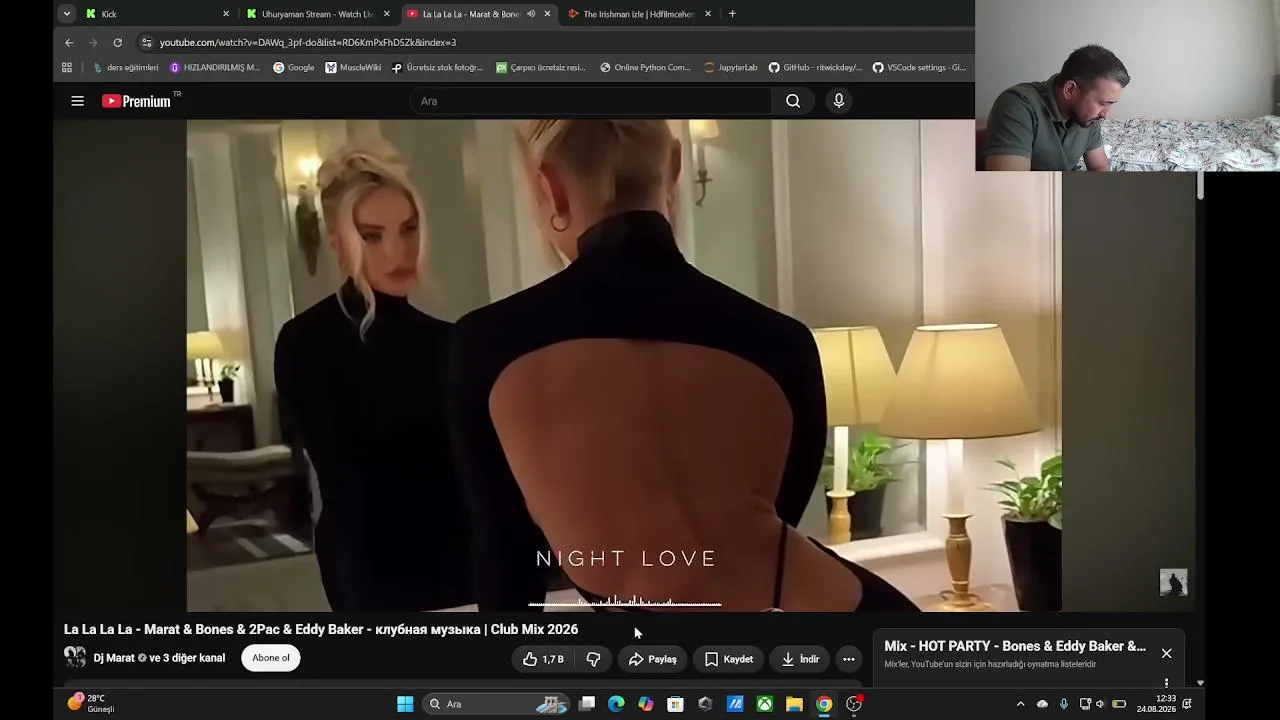The height and width of the screenshot is (720, 1280).
Task: Open Copilot from the taskbar
Action: pos(646,704)
